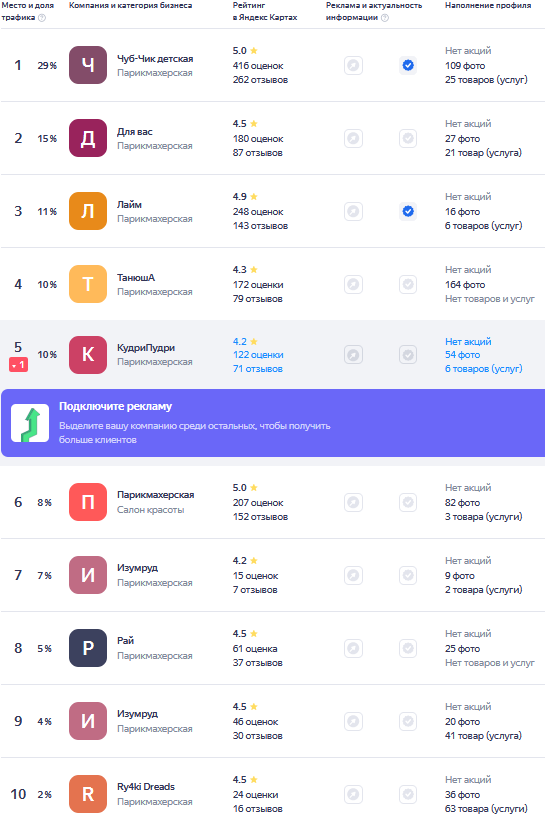
Task: Click the КудриПудри avatar icon
Action: click(88, 355)
